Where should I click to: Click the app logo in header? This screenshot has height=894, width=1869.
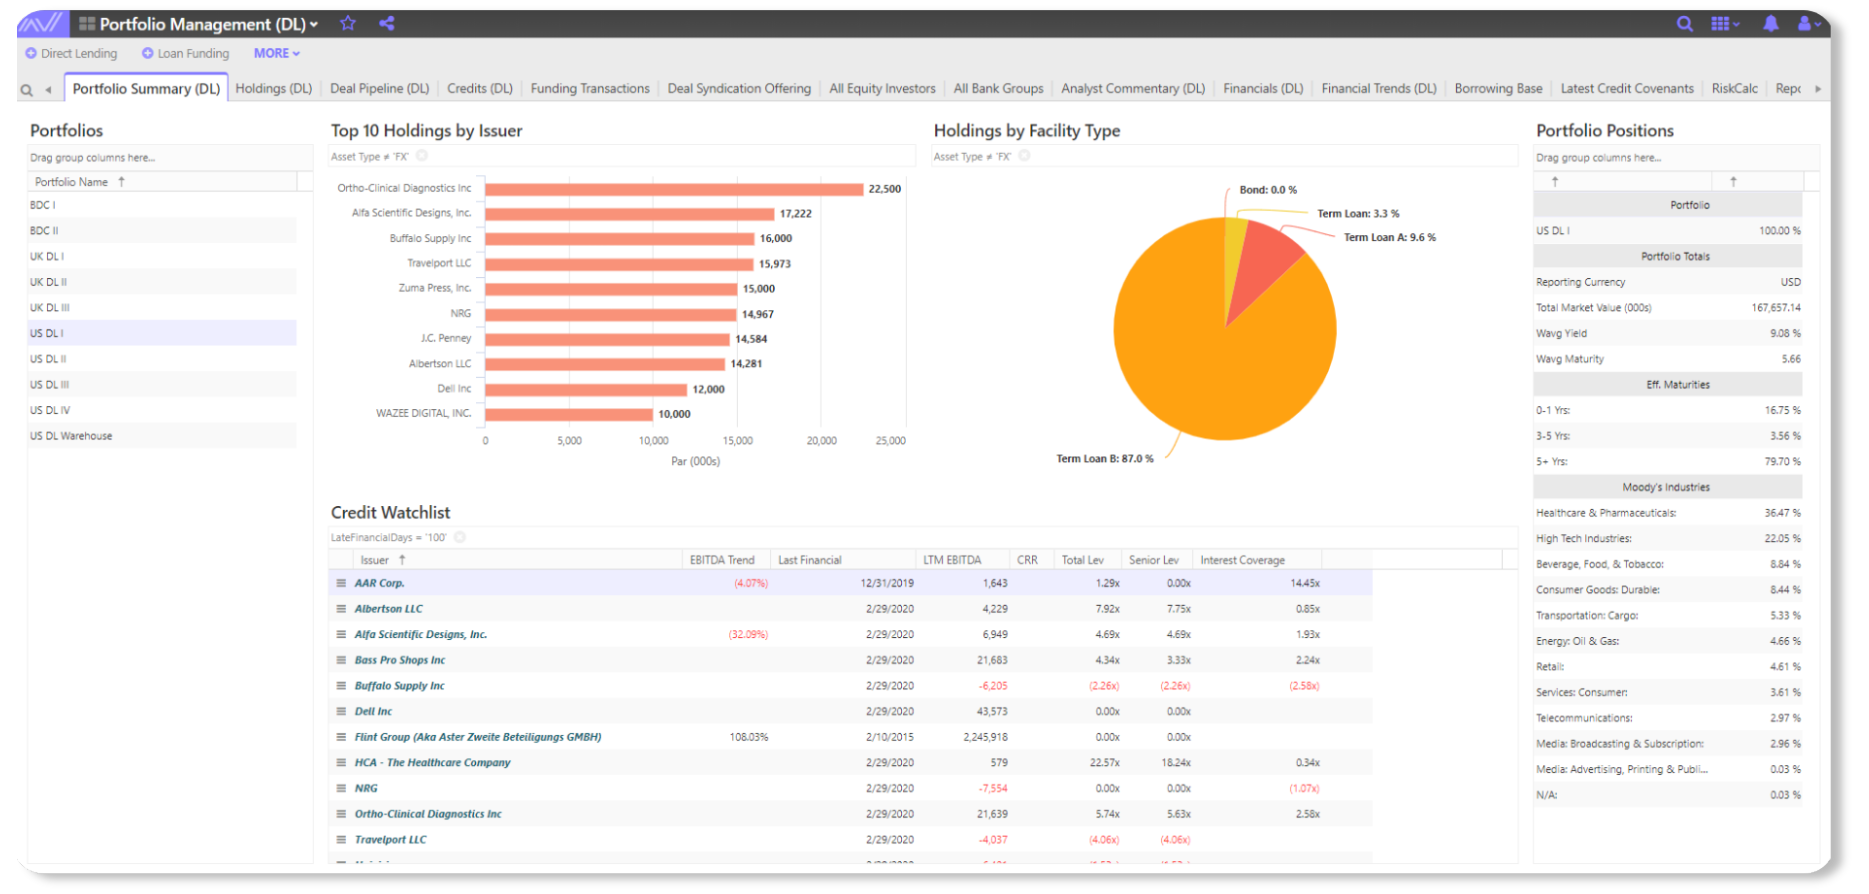coord(42,23)
